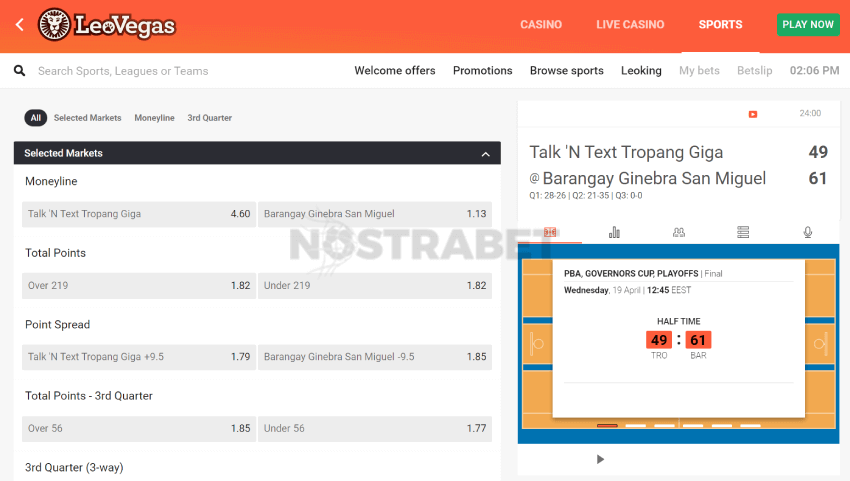Viewport: 850px width, 481px height.
Task: Show the event list tab icon
Action: (x=743, y=232)
